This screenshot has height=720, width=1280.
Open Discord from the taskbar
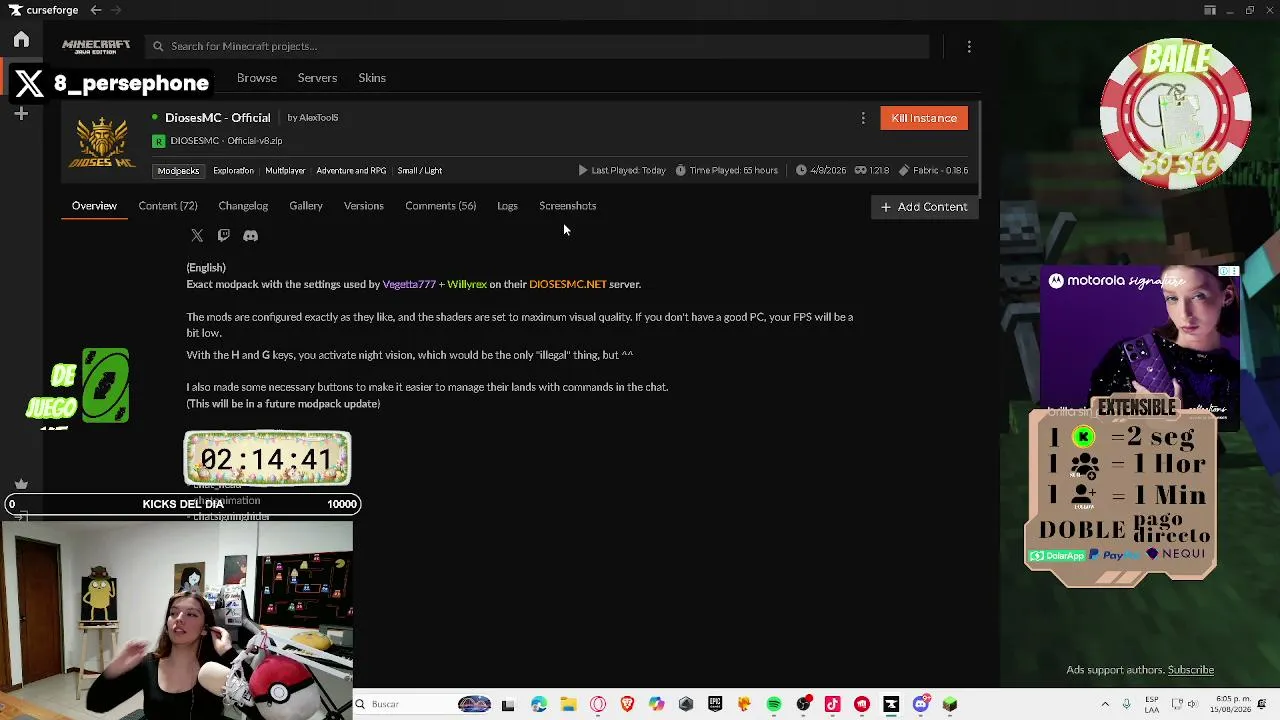click(x=921, y=705)
